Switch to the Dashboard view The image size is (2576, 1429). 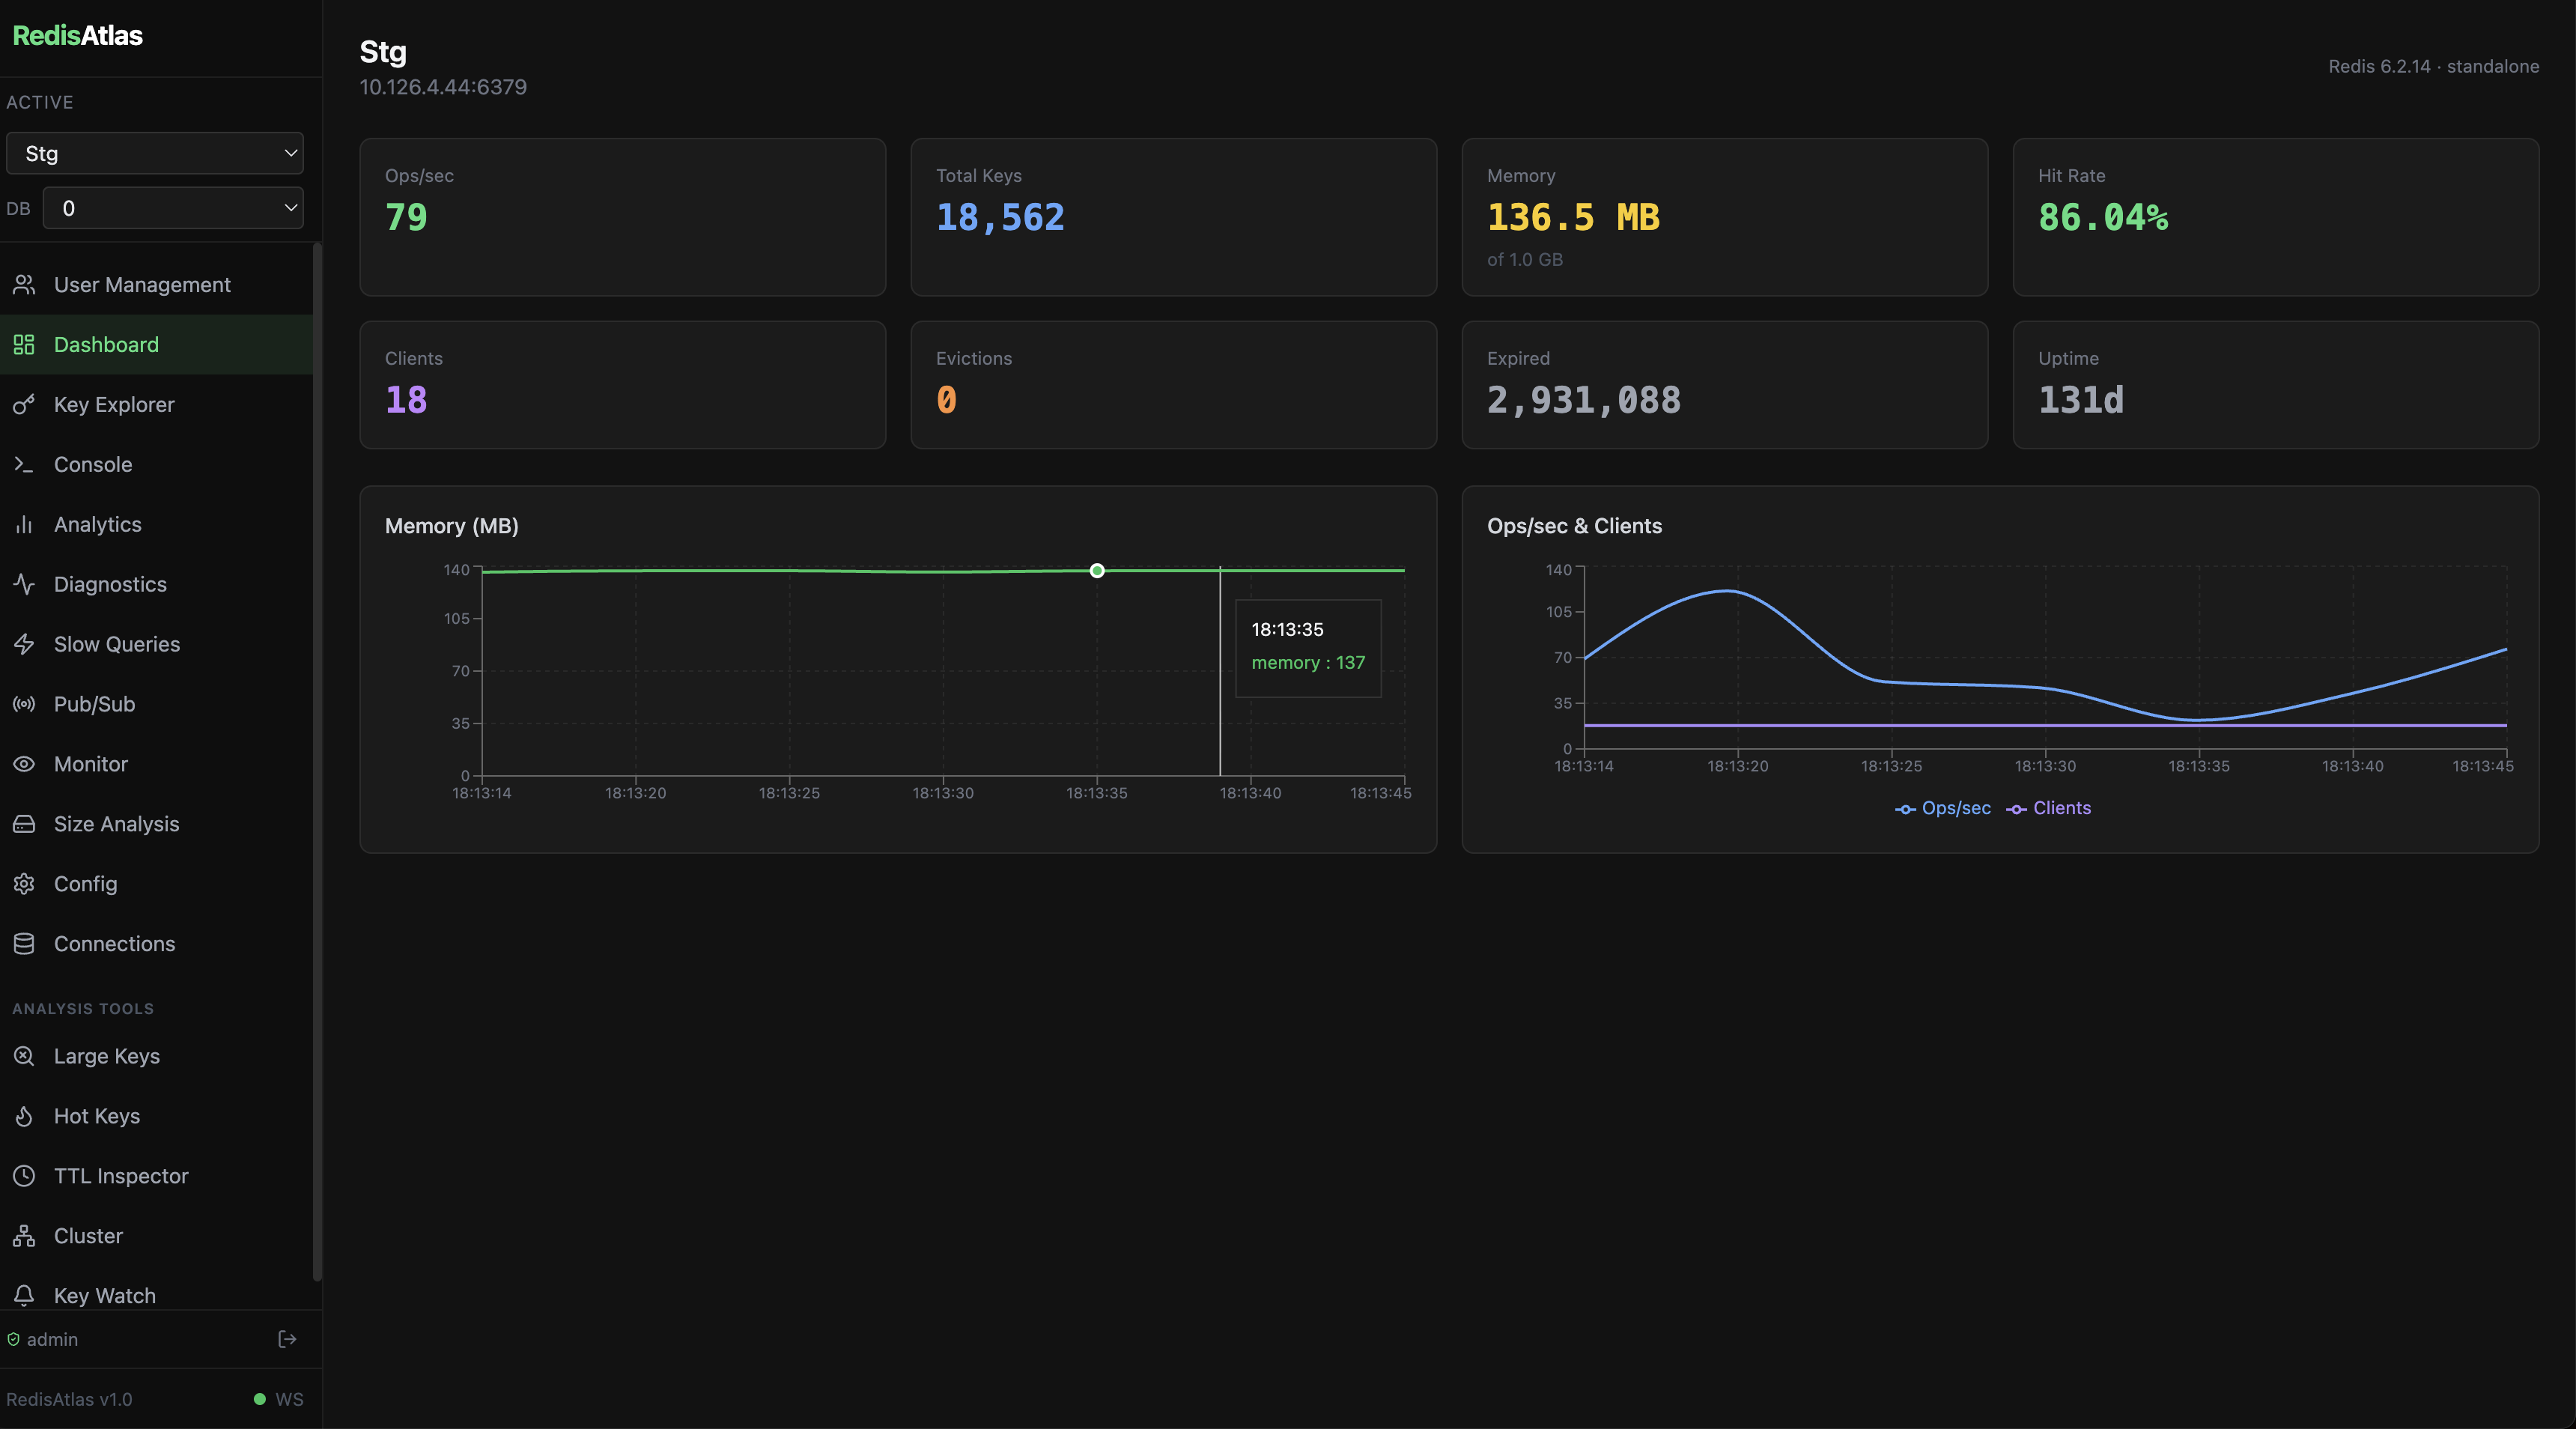coord(106,344)
